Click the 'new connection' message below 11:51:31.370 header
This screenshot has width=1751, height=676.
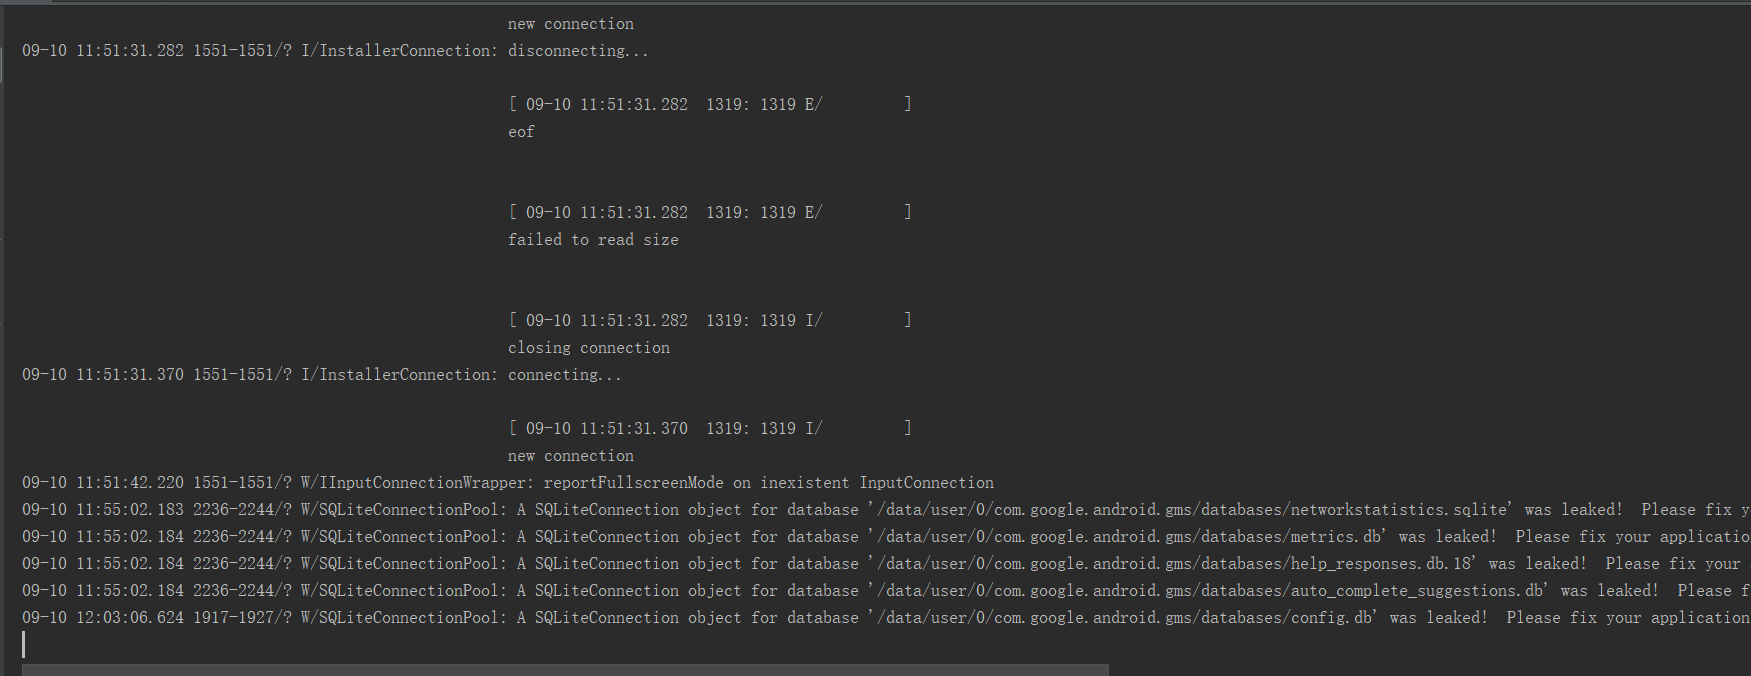571,456
